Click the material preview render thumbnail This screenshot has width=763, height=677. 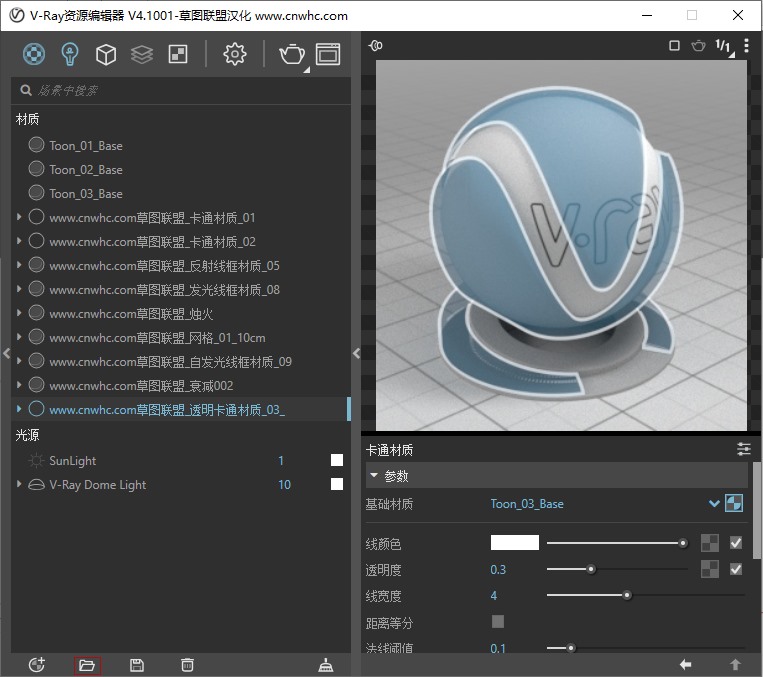click(561, 245)
